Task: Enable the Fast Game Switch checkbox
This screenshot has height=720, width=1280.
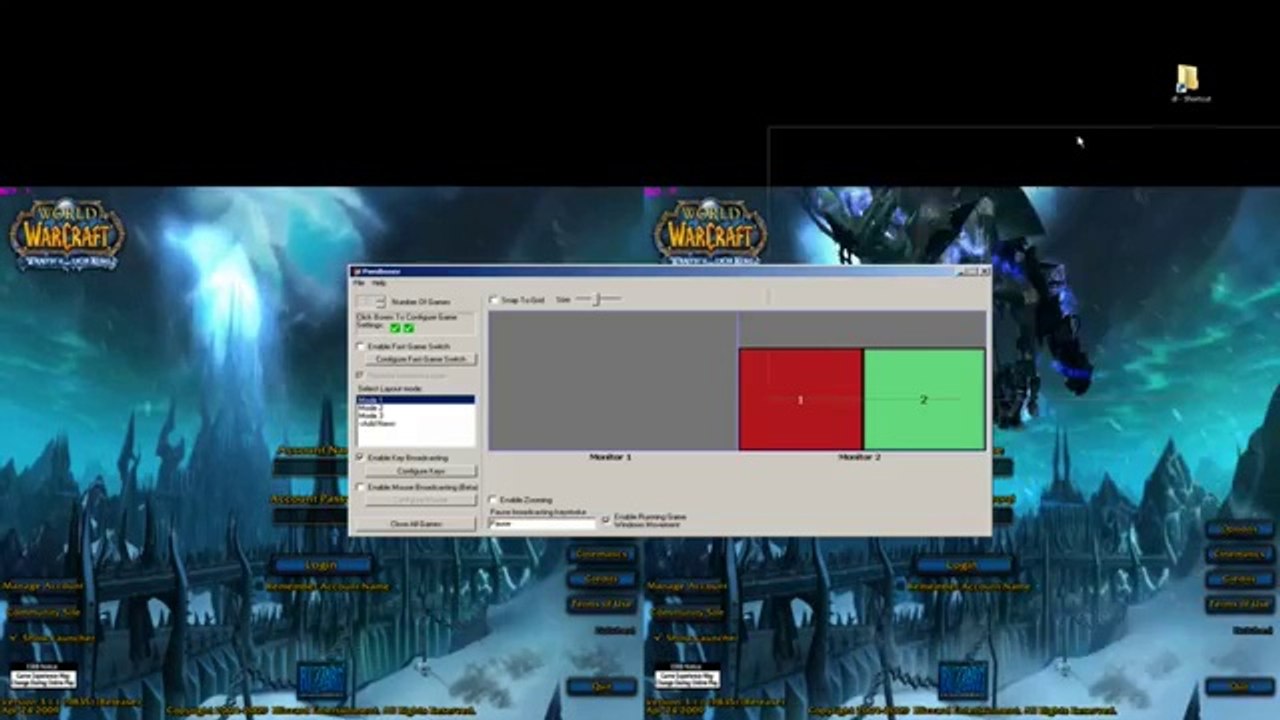Action: coord(361,347)
